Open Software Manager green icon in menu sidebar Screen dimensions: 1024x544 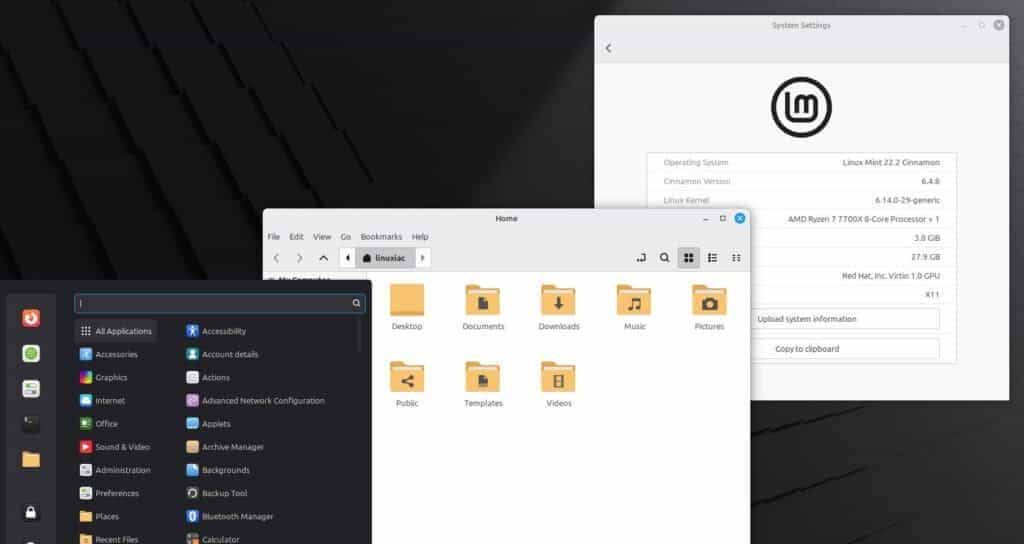pos(31,353)
